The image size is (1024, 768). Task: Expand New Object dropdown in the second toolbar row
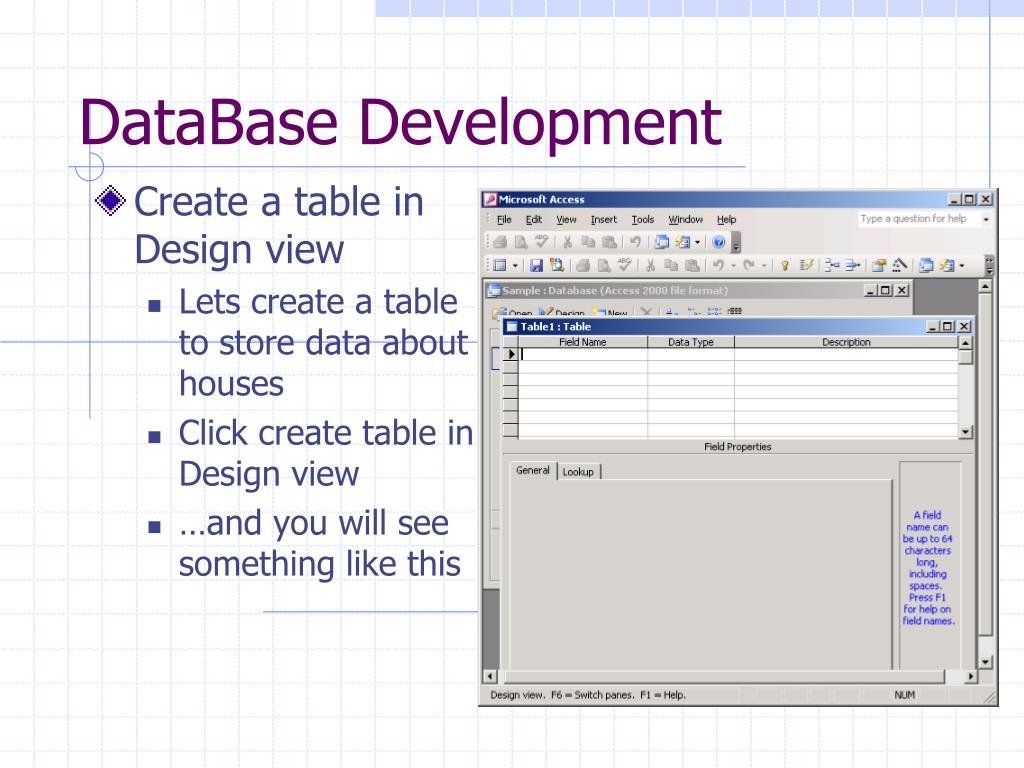(961, 266)
